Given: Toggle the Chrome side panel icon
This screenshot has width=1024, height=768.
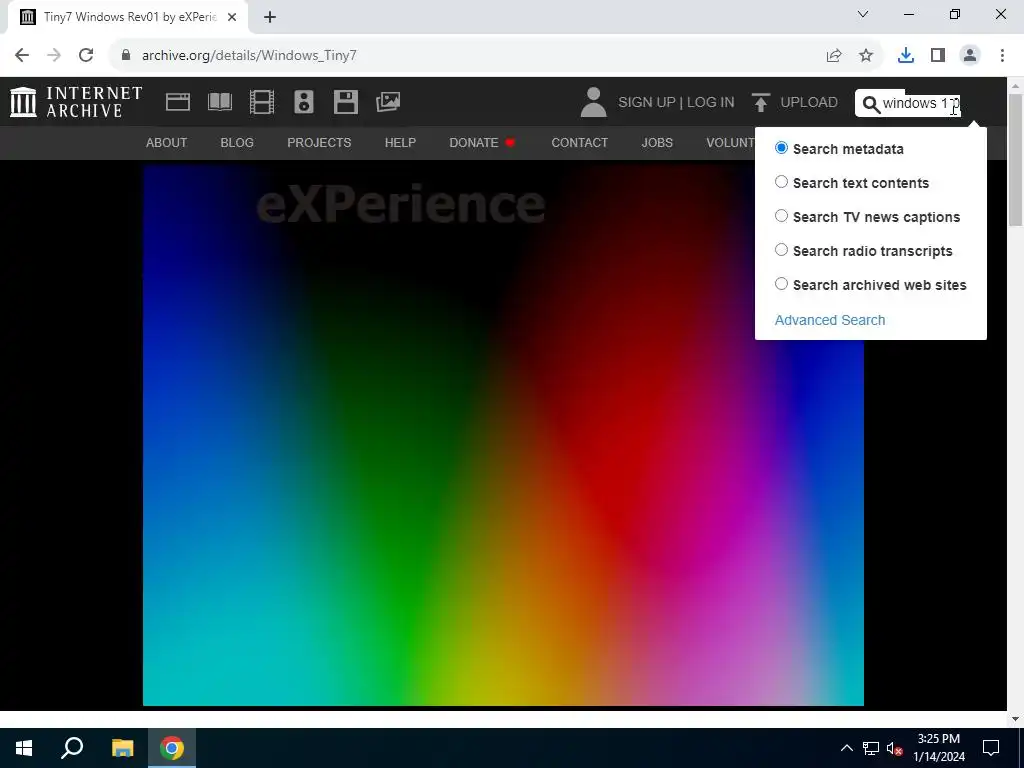Looking at the screenshot, I should point(938,56).
